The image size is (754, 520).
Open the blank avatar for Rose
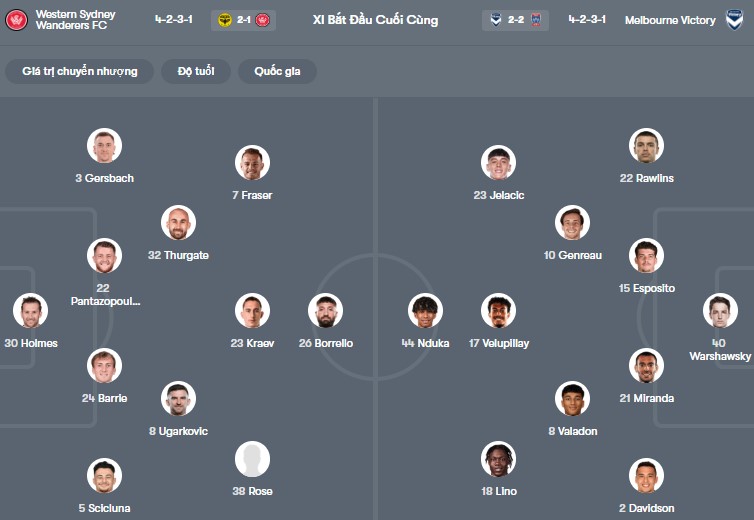pos(252,459)
